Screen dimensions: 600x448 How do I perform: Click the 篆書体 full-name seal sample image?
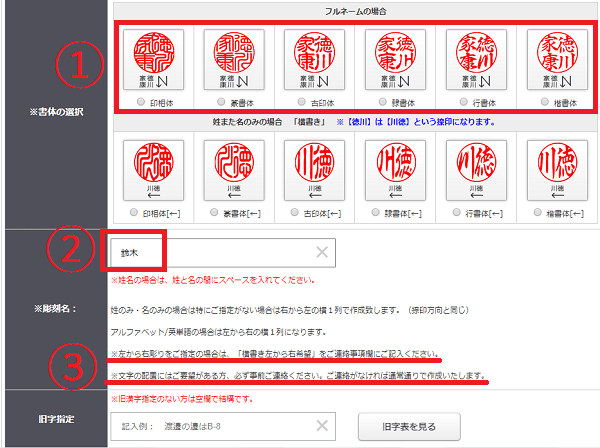tap(234, 60)
